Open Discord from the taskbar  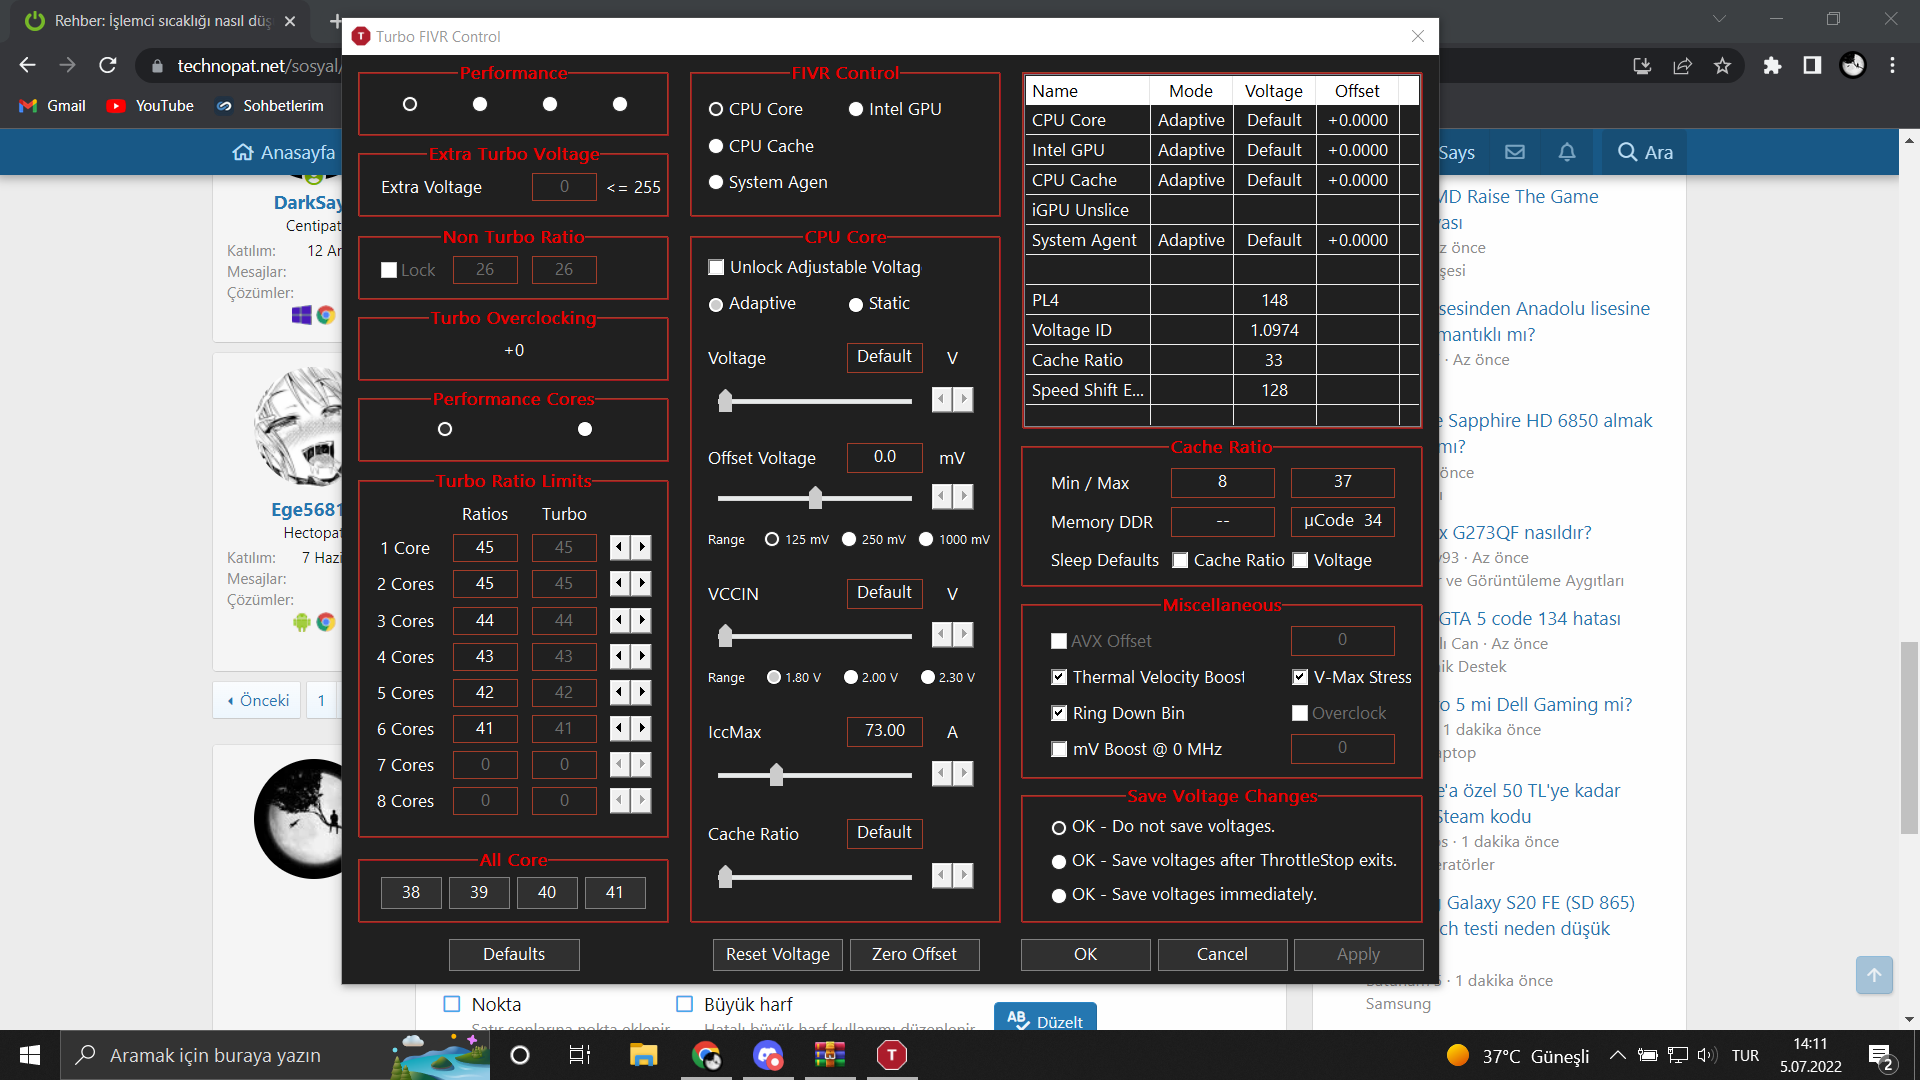tap(768, 1055)
